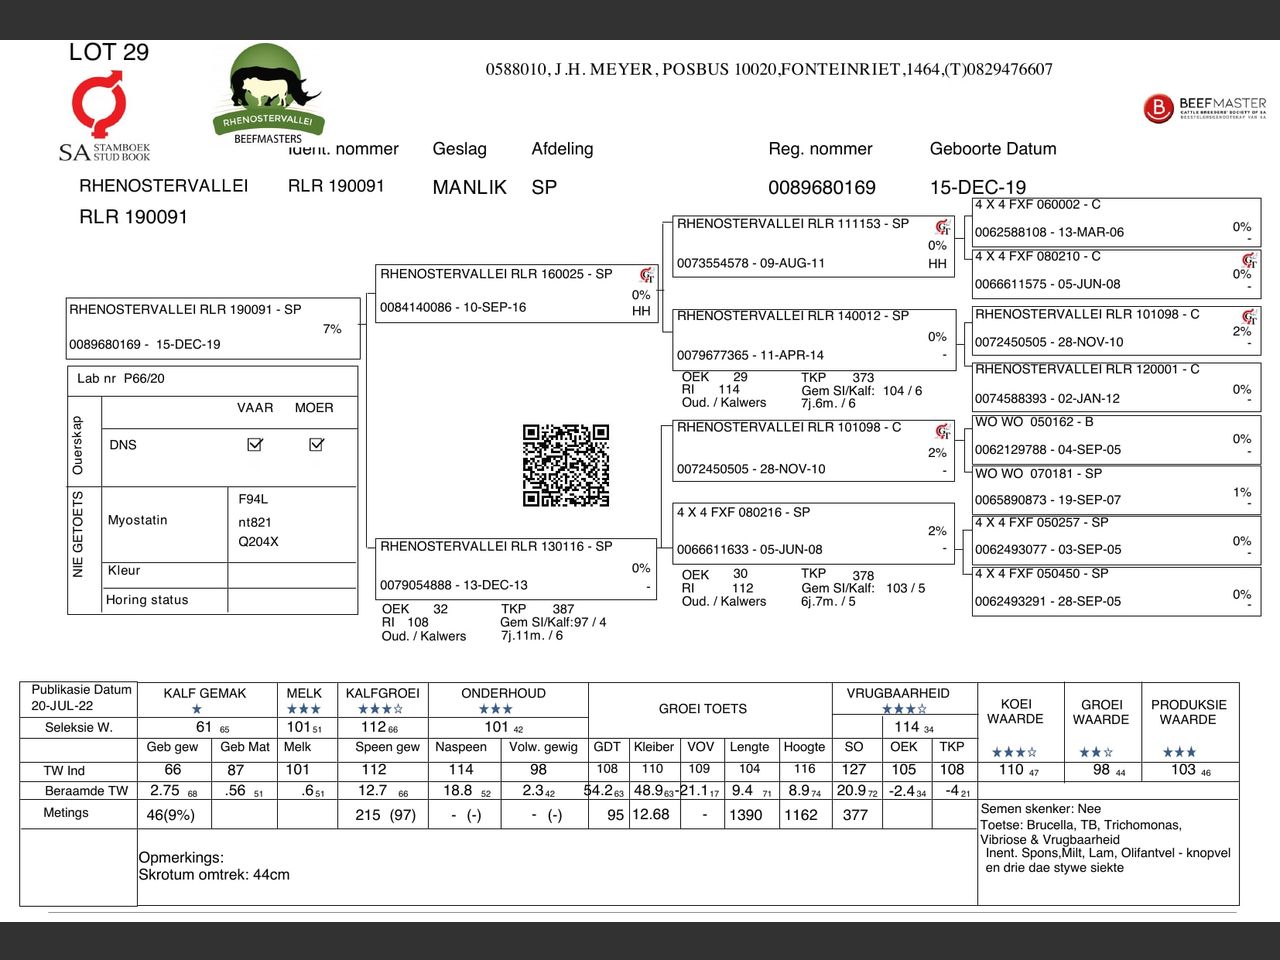This screenshot has width=1280, height=960.
Task: Select the dam box RLR 130116 - SP
Action: click(x=517, y=569)
